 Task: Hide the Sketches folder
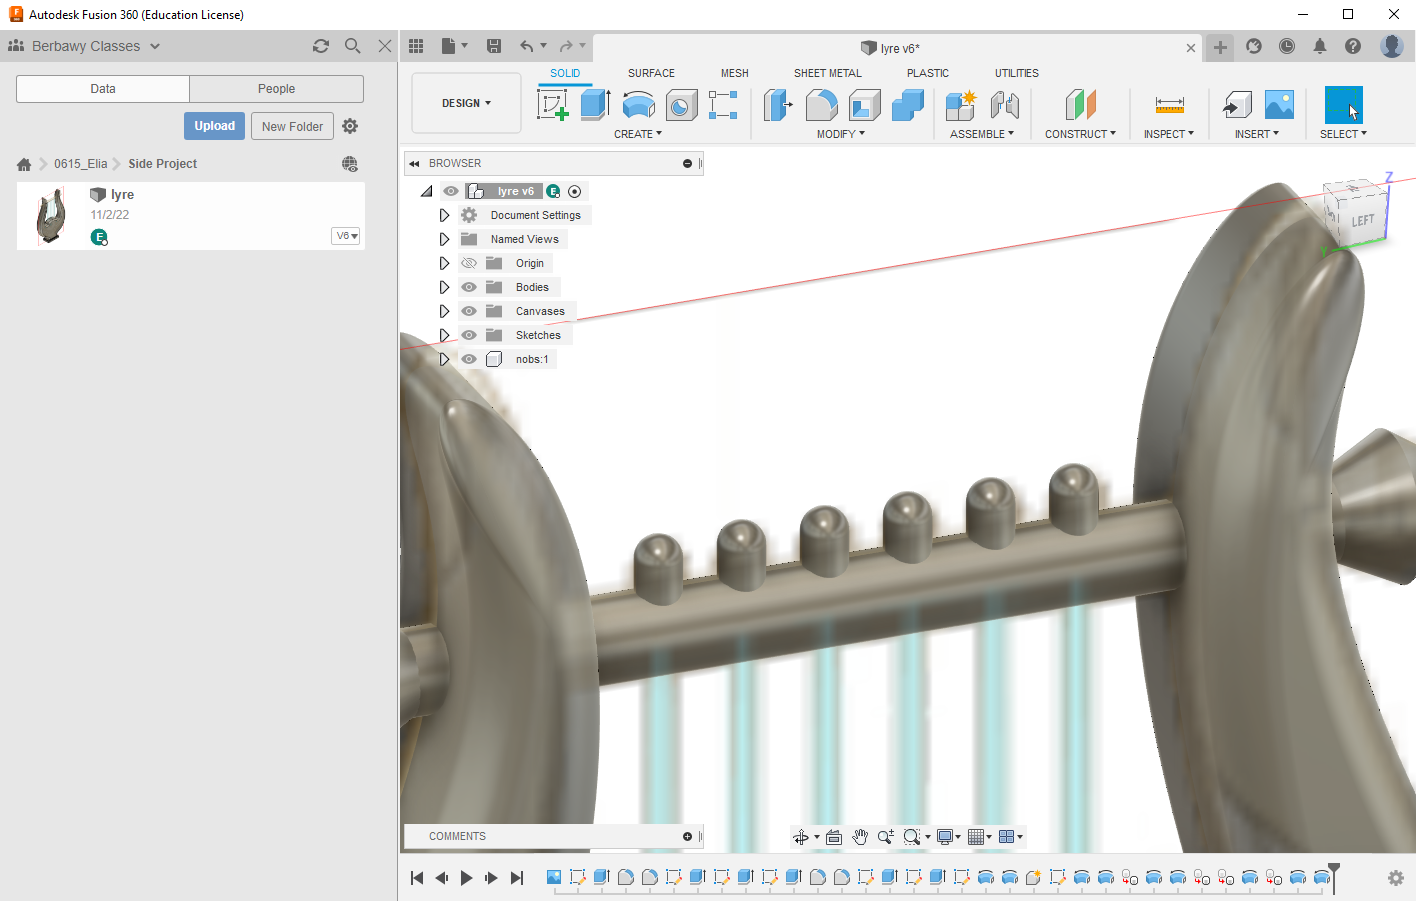(x=469, y=335)
